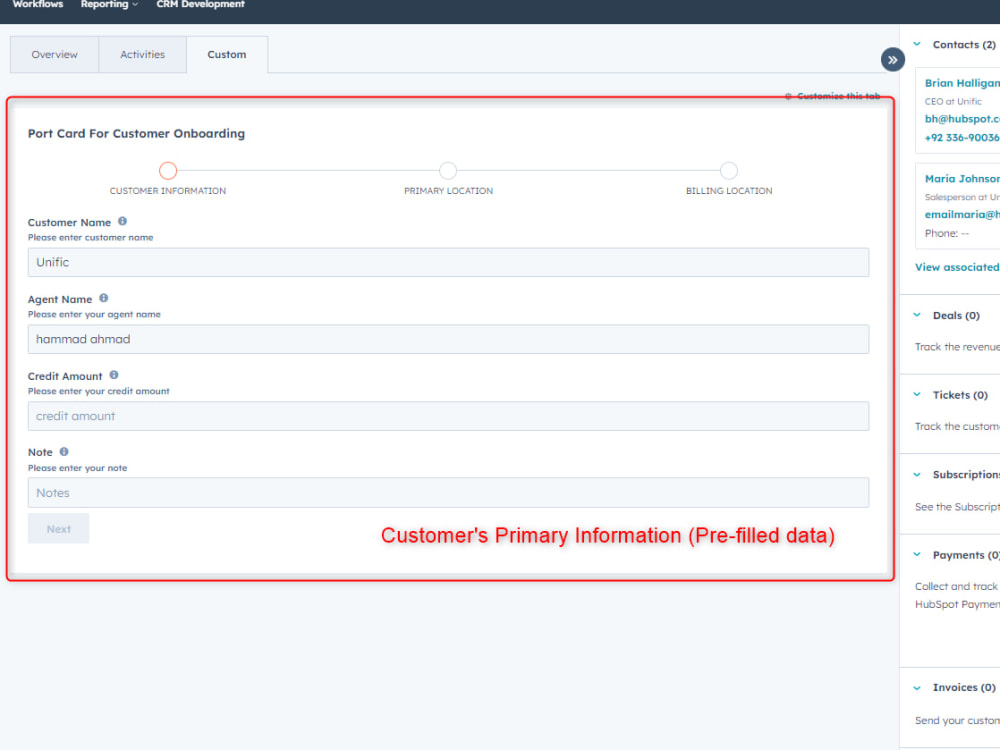Image resolution: width=1000 pixels, height=750 pixels.
Task: Collapse the Contacts (2) section
Action: pos(916,44)
